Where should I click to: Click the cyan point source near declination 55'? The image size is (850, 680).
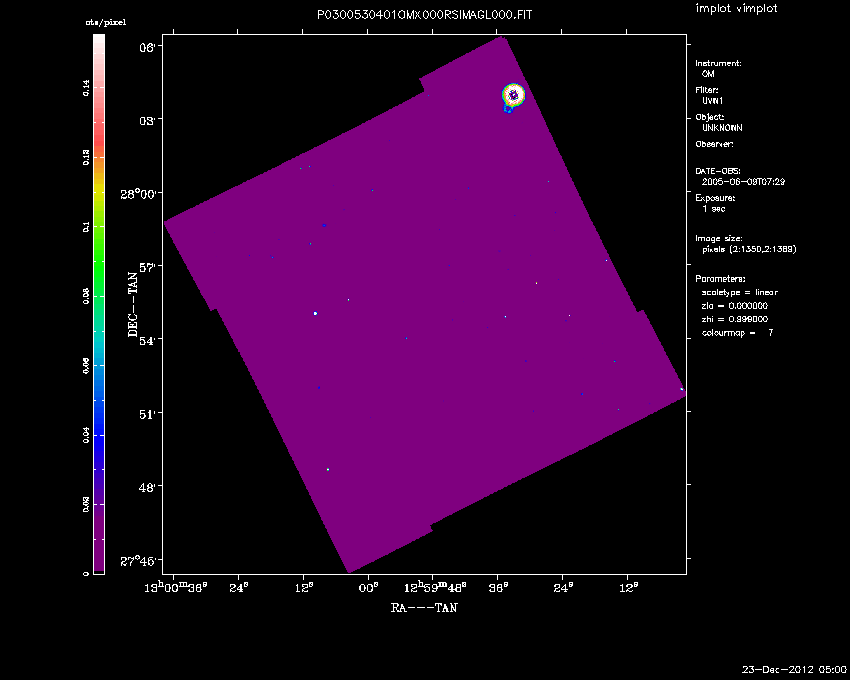(315, 313)
